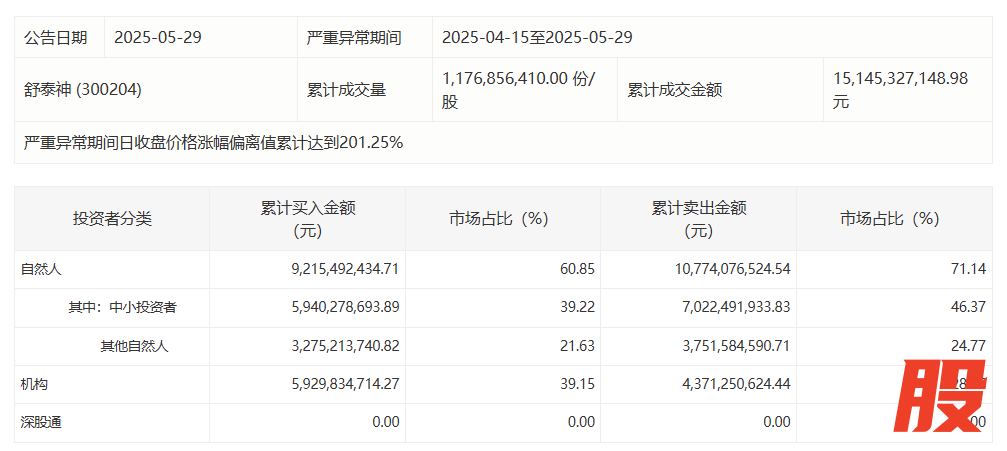The height and width of the screenshot is (451, 1007).
Task: Click the 机构 buy amount 5,929,834,714.27
Action: point(327,384)
